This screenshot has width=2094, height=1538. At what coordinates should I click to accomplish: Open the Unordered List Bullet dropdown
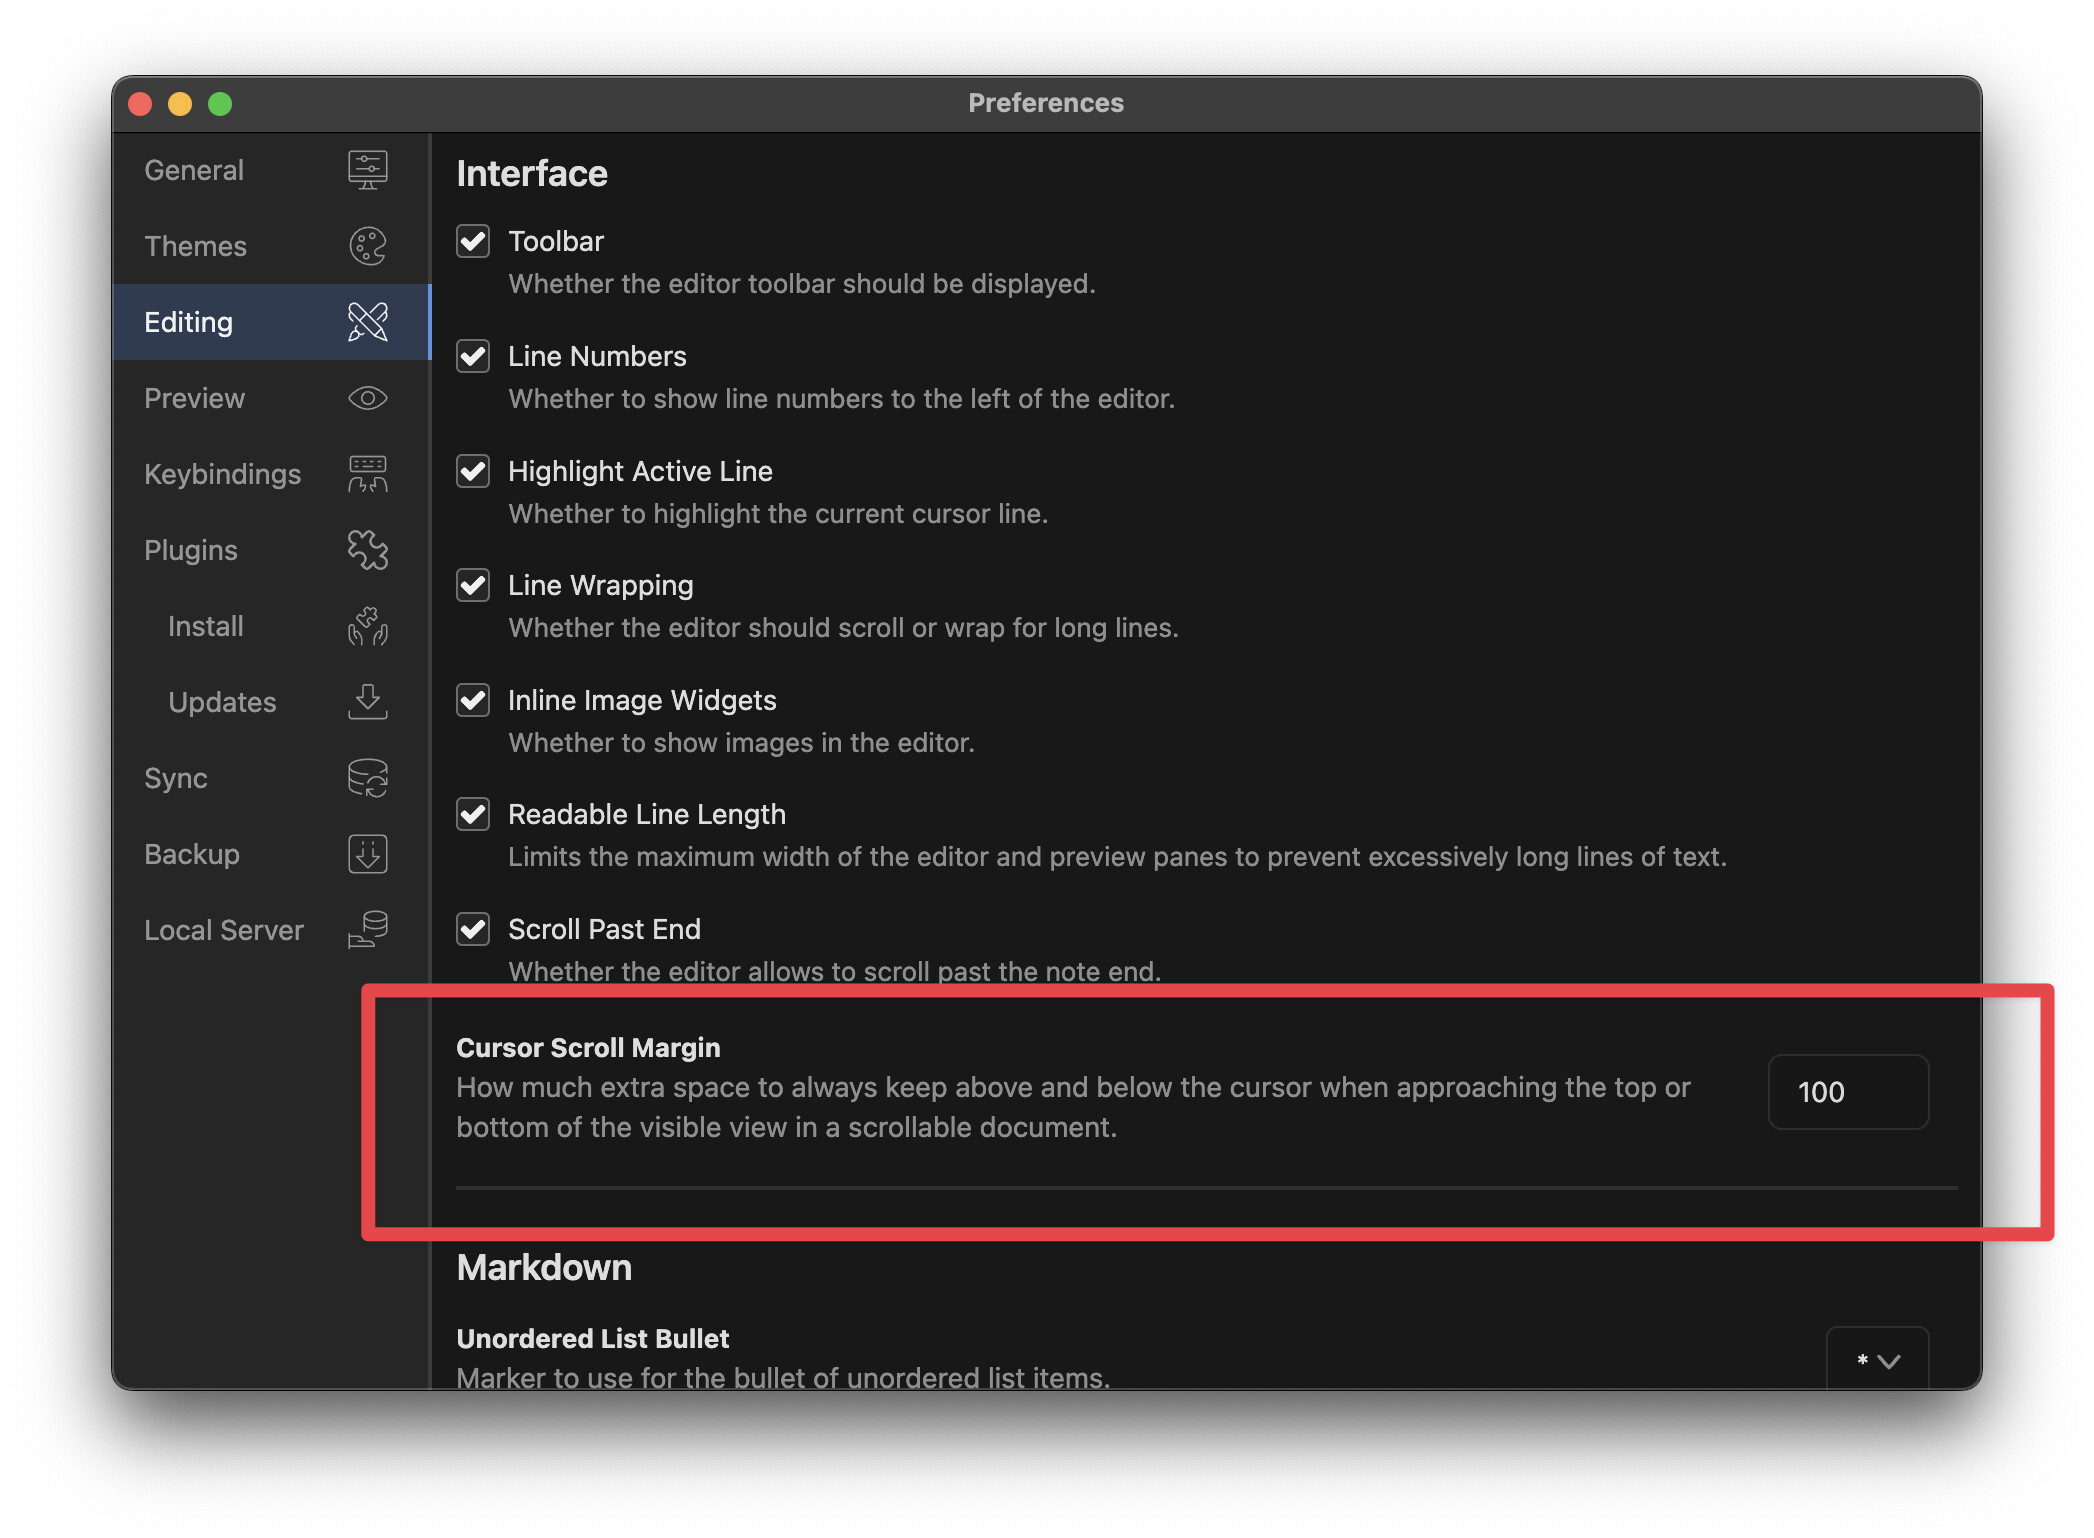point(1877,1360)
